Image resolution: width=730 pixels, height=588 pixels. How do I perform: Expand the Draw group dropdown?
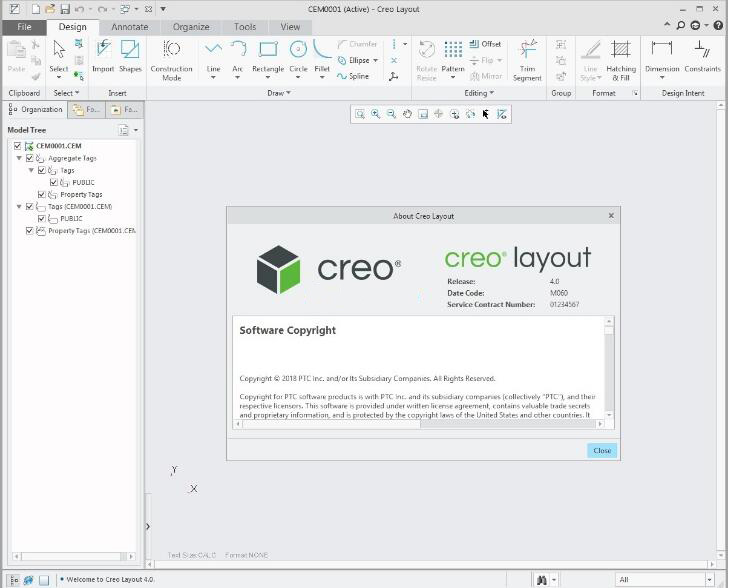[x=279, y=93]
